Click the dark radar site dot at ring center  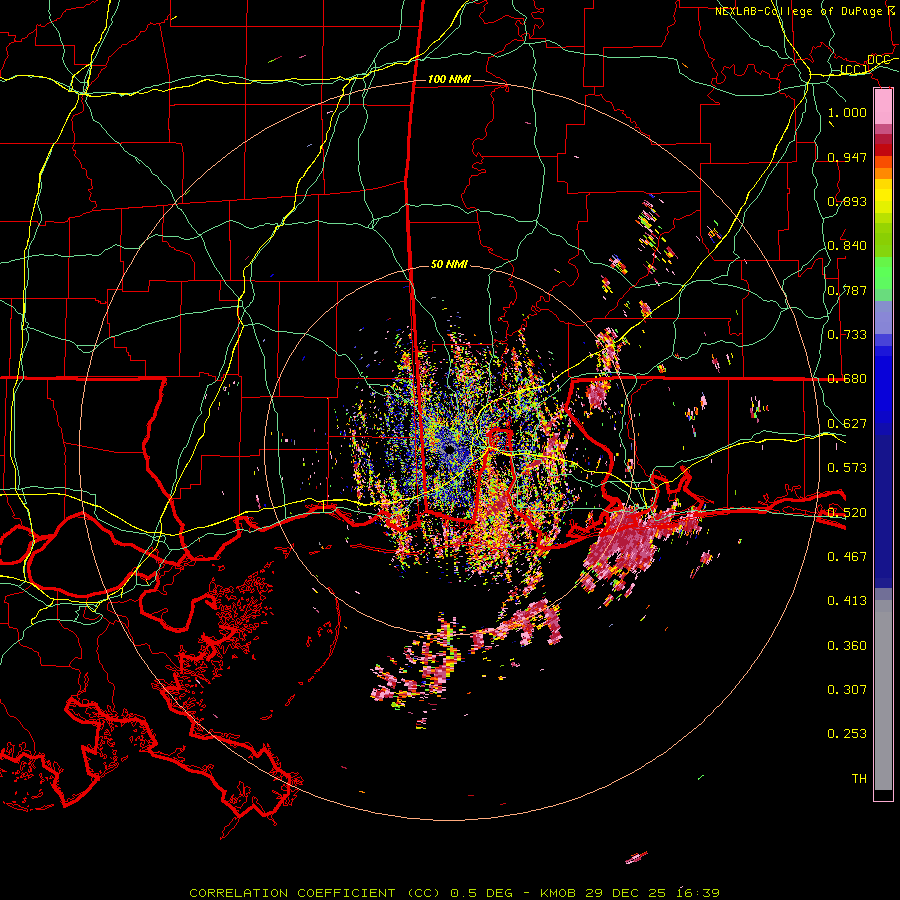tap(449, 450)
